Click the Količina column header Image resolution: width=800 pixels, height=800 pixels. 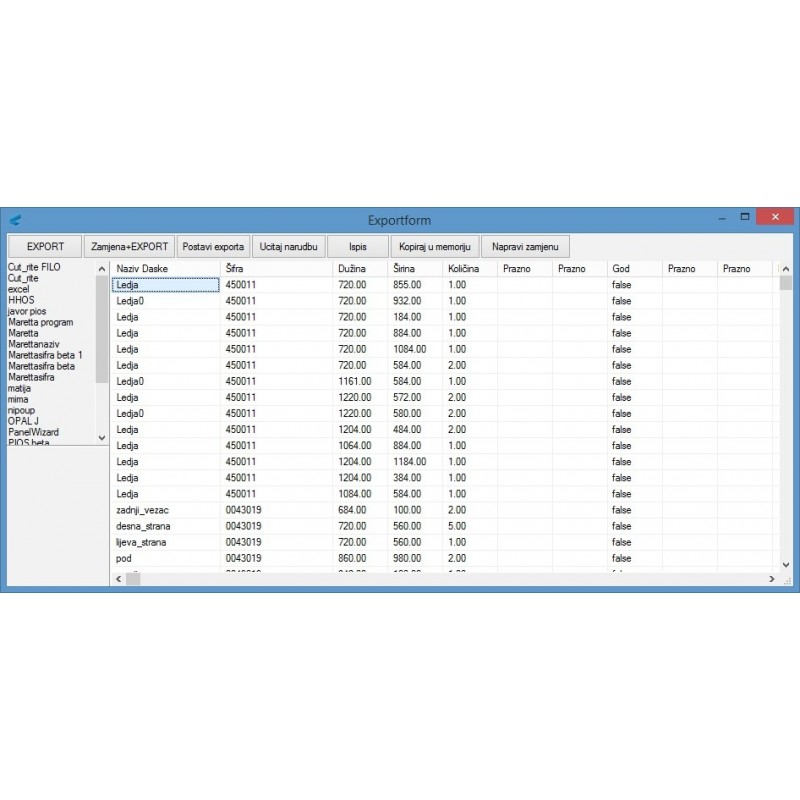462,269
